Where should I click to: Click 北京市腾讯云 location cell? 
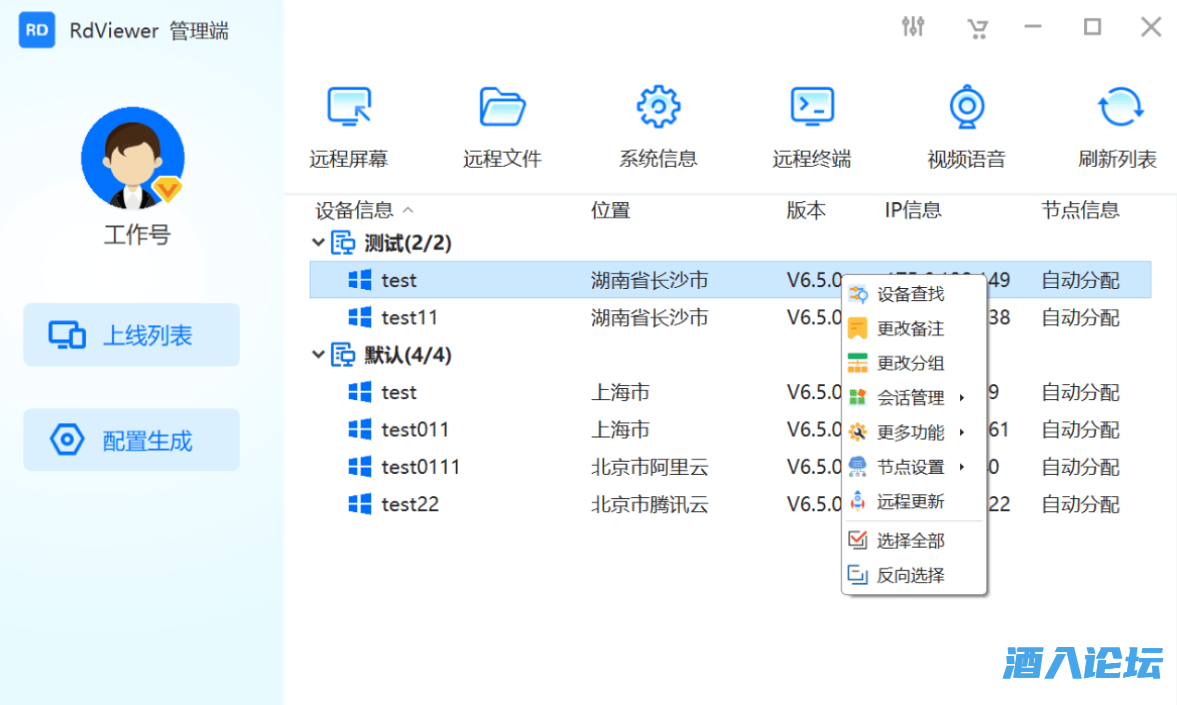[x=649, y=505]
